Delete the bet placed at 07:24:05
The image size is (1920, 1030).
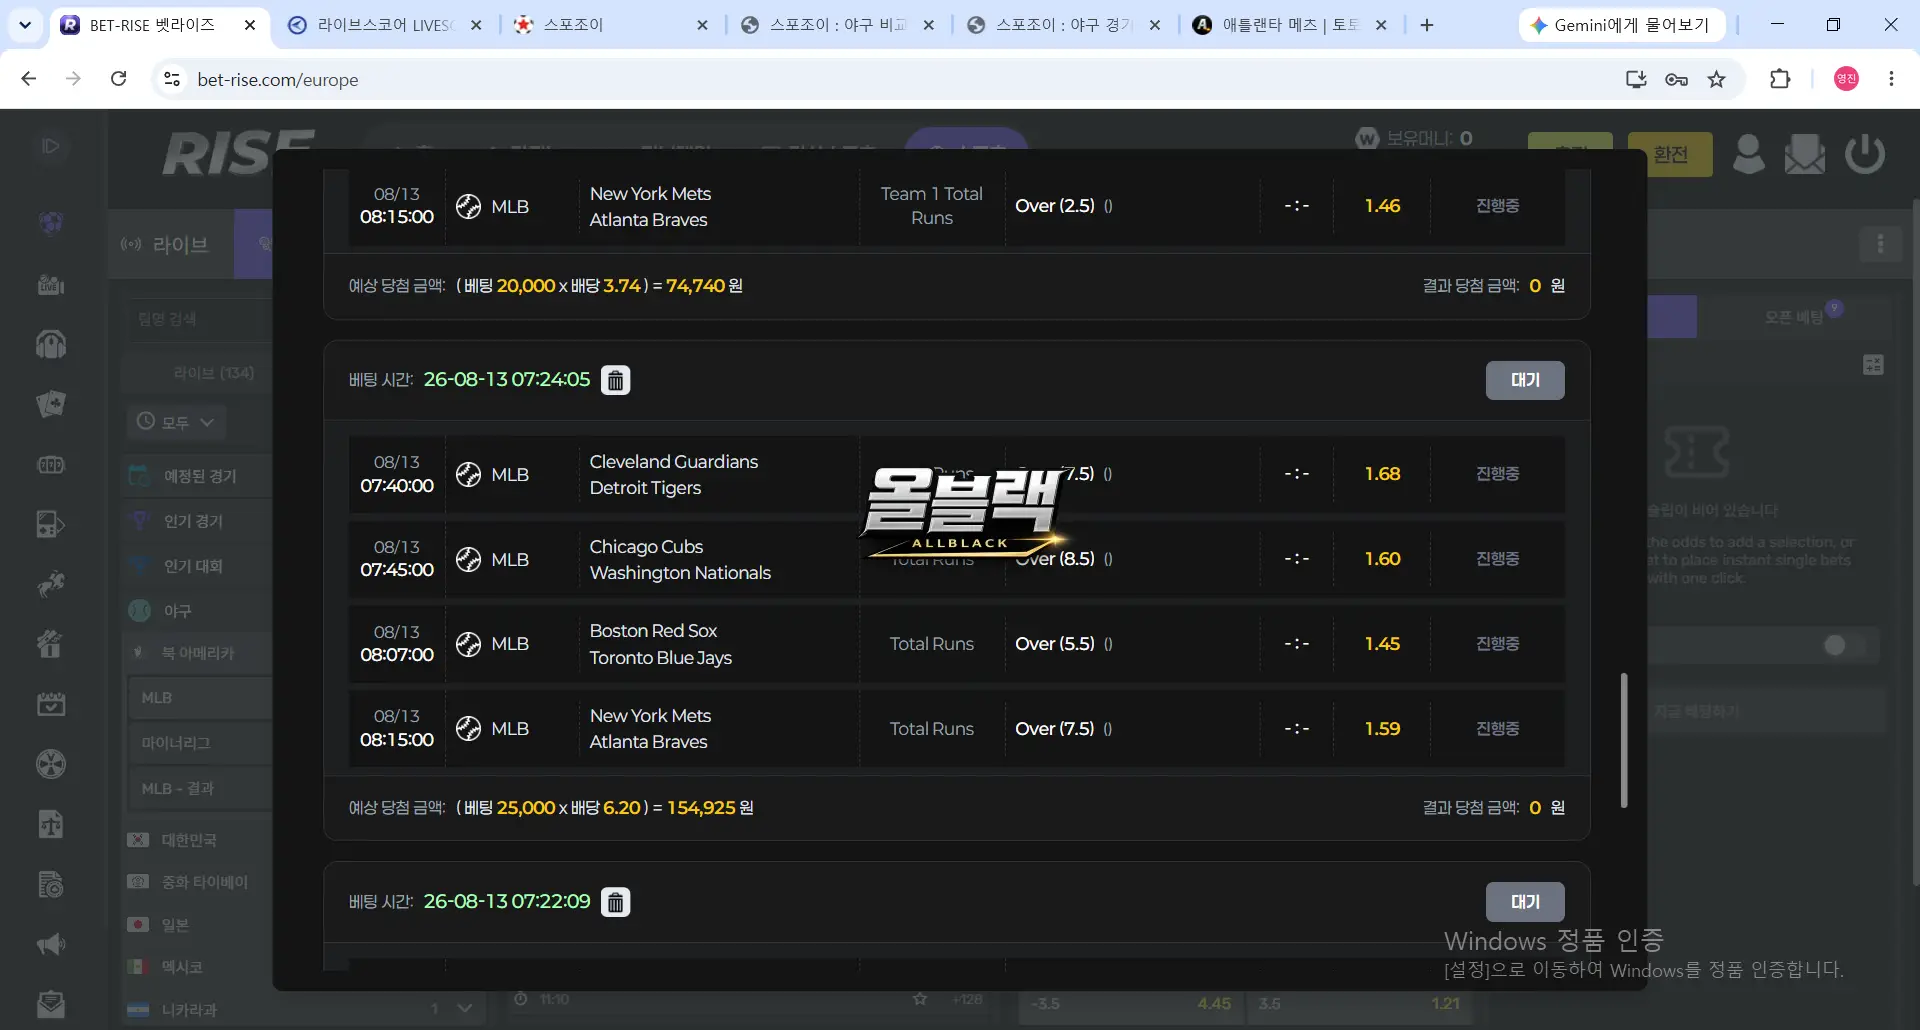615,380
